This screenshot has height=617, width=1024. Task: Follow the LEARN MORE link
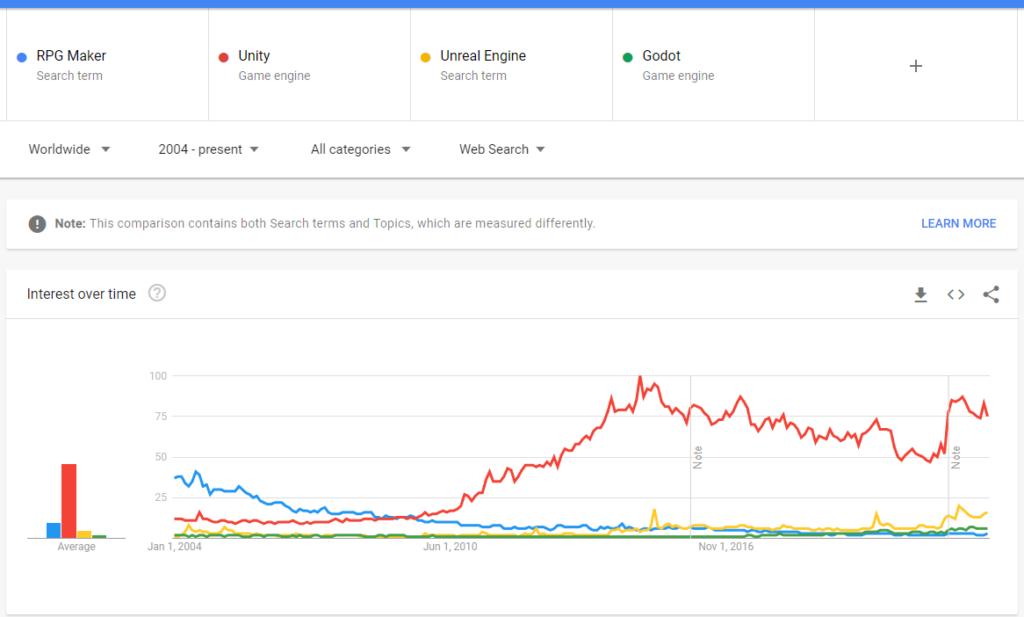(958, 223)
